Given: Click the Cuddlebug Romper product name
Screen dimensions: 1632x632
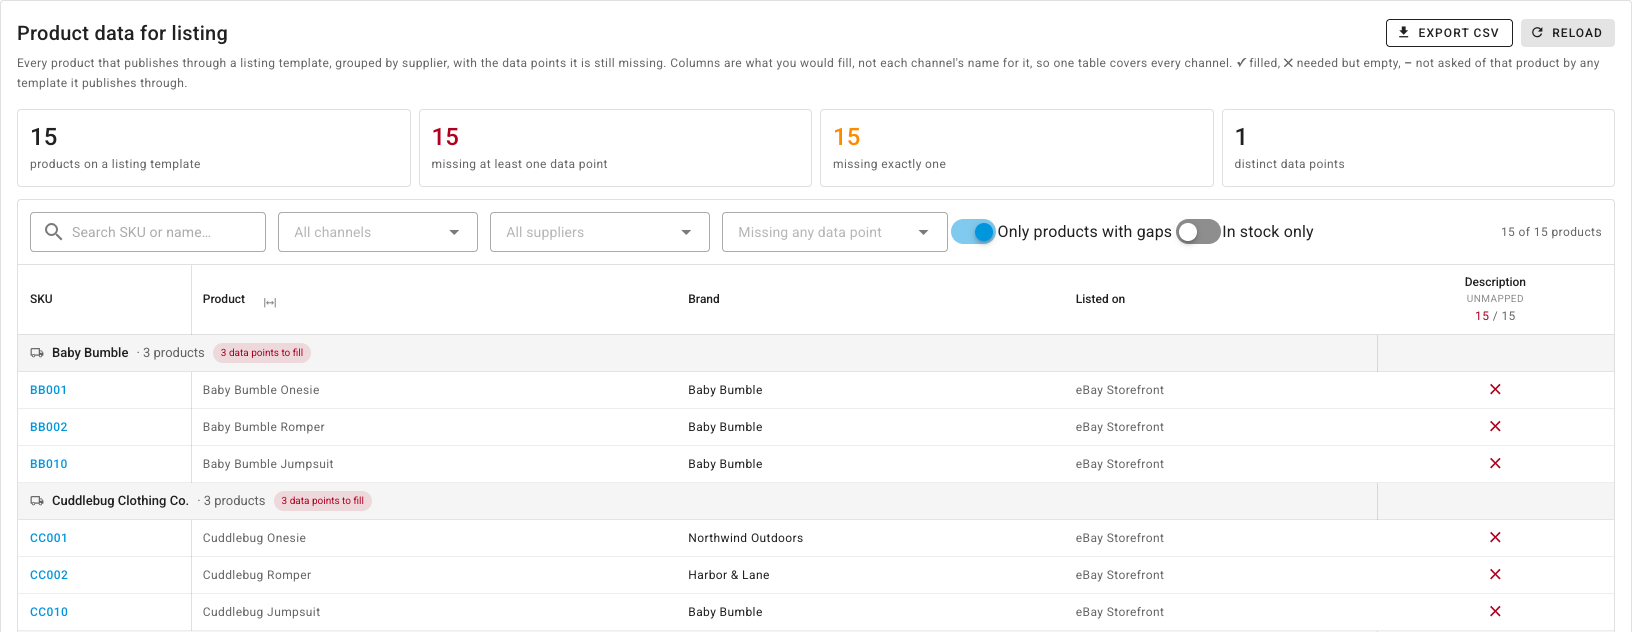Looking at the screenshot, I should point(257,575).
